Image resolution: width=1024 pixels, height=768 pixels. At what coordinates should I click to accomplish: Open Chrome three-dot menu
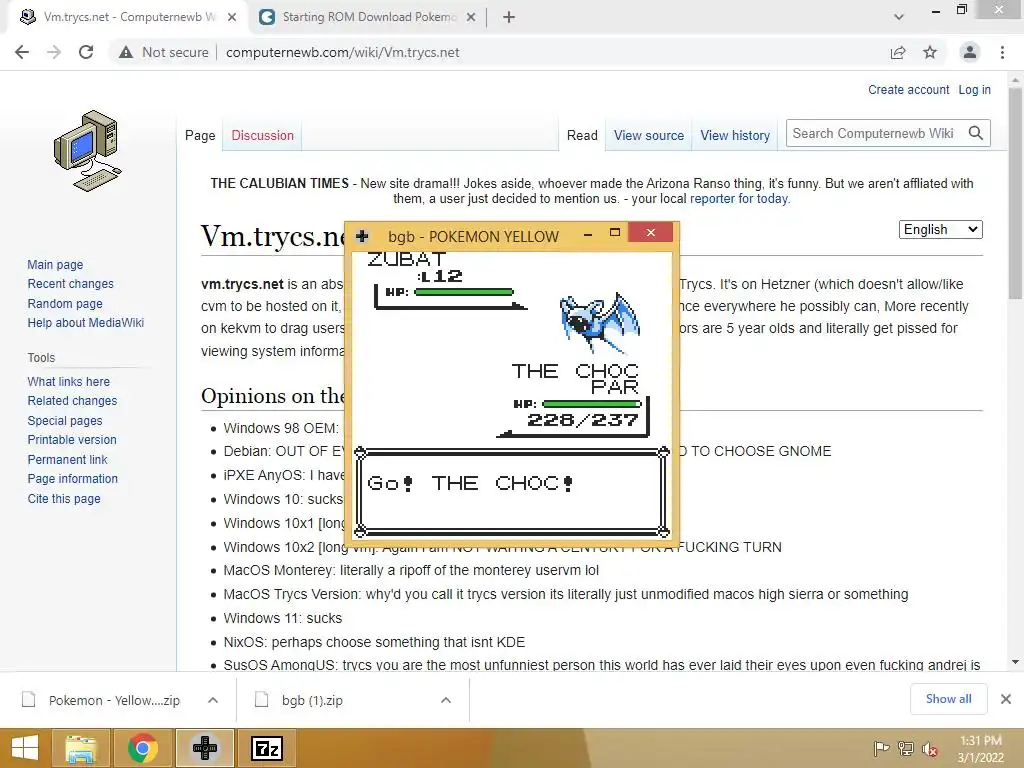point(1002,52)
